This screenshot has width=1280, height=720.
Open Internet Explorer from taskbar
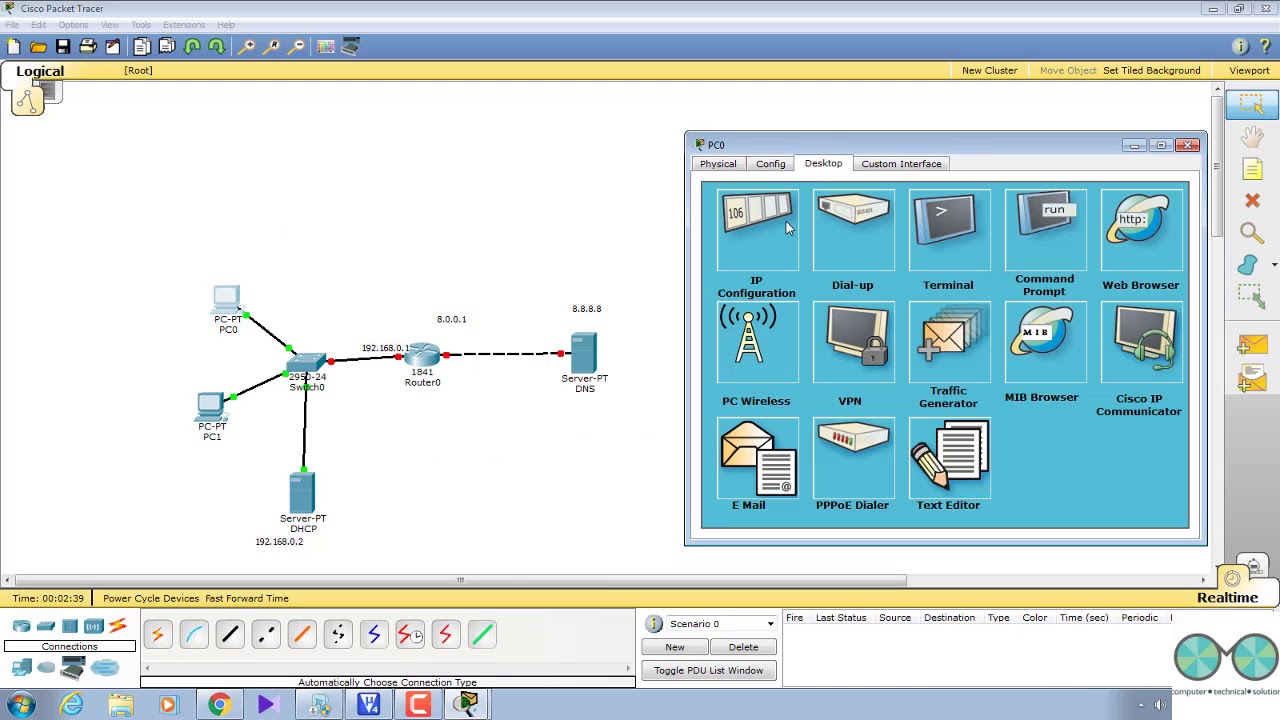pyautogui.click(x=71, y=705)
